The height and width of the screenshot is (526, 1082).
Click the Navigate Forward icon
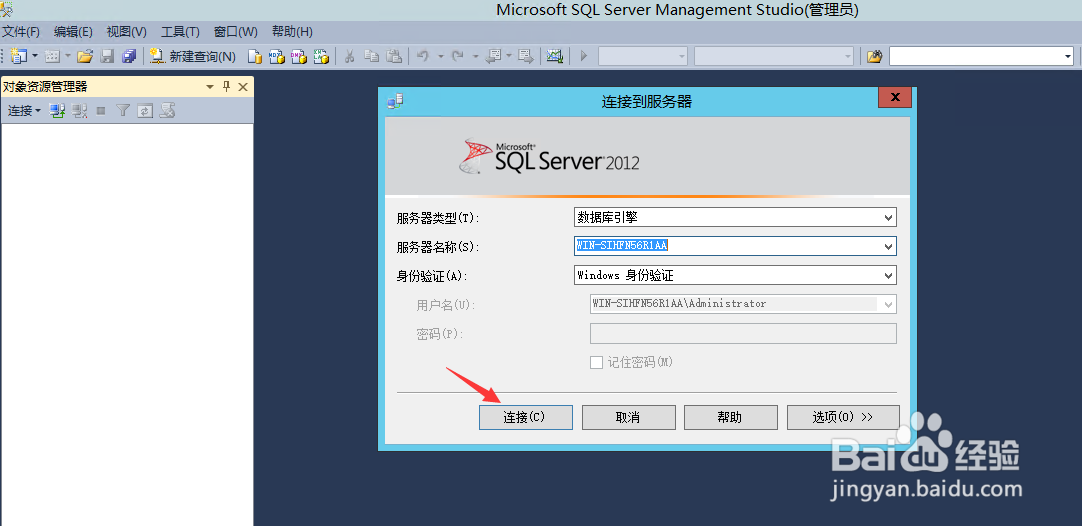pos(526,57)
